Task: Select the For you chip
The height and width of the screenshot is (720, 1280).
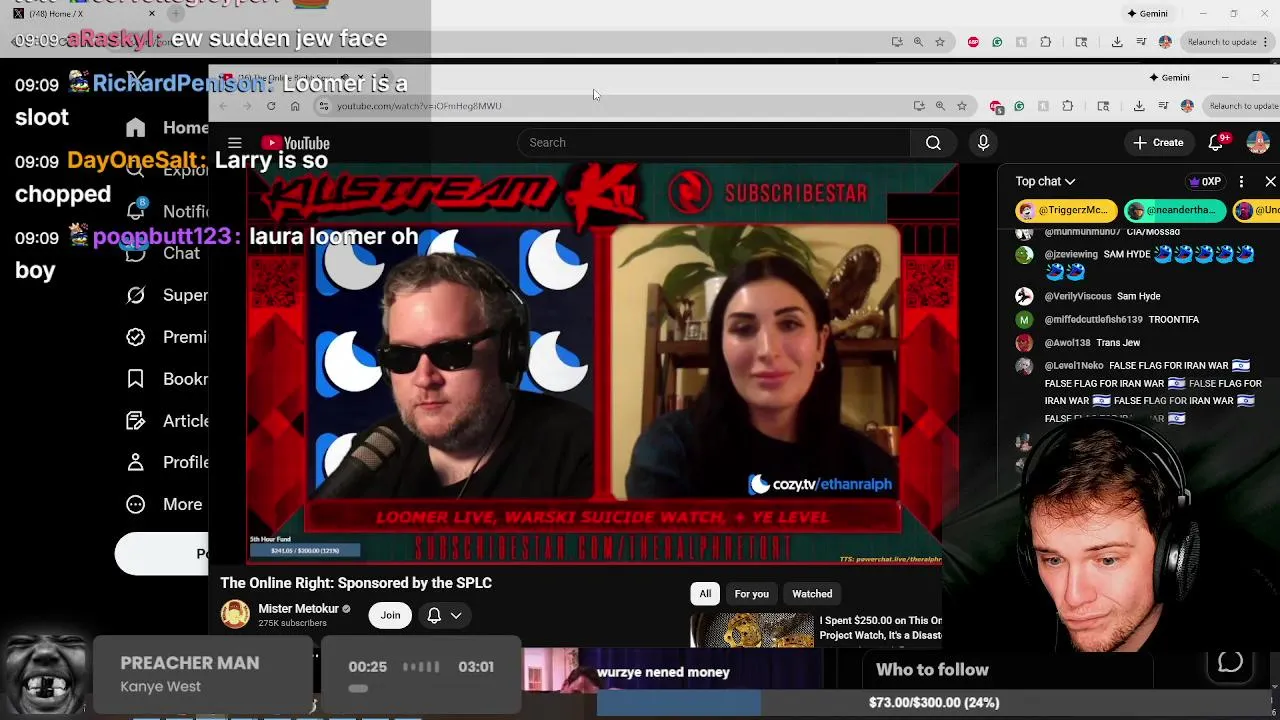Action: coord(751,594)
